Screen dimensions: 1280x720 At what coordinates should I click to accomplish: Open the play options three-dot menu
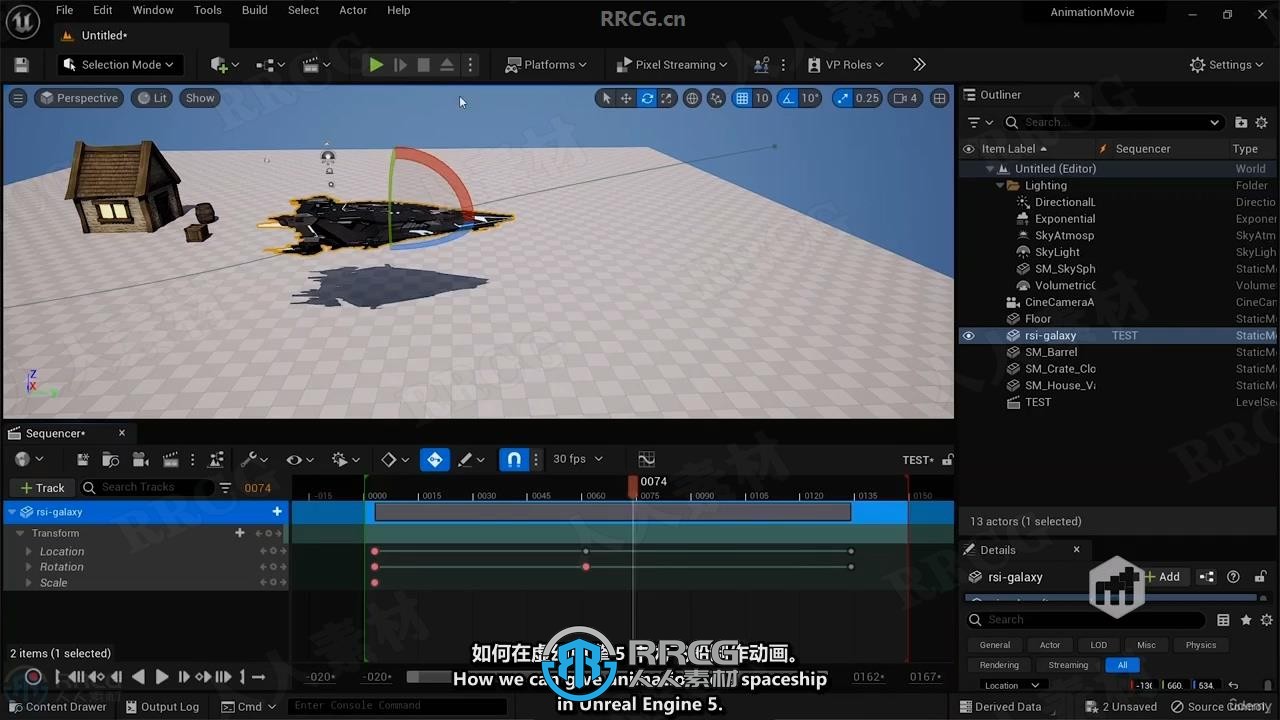click(x=470, y=64)
